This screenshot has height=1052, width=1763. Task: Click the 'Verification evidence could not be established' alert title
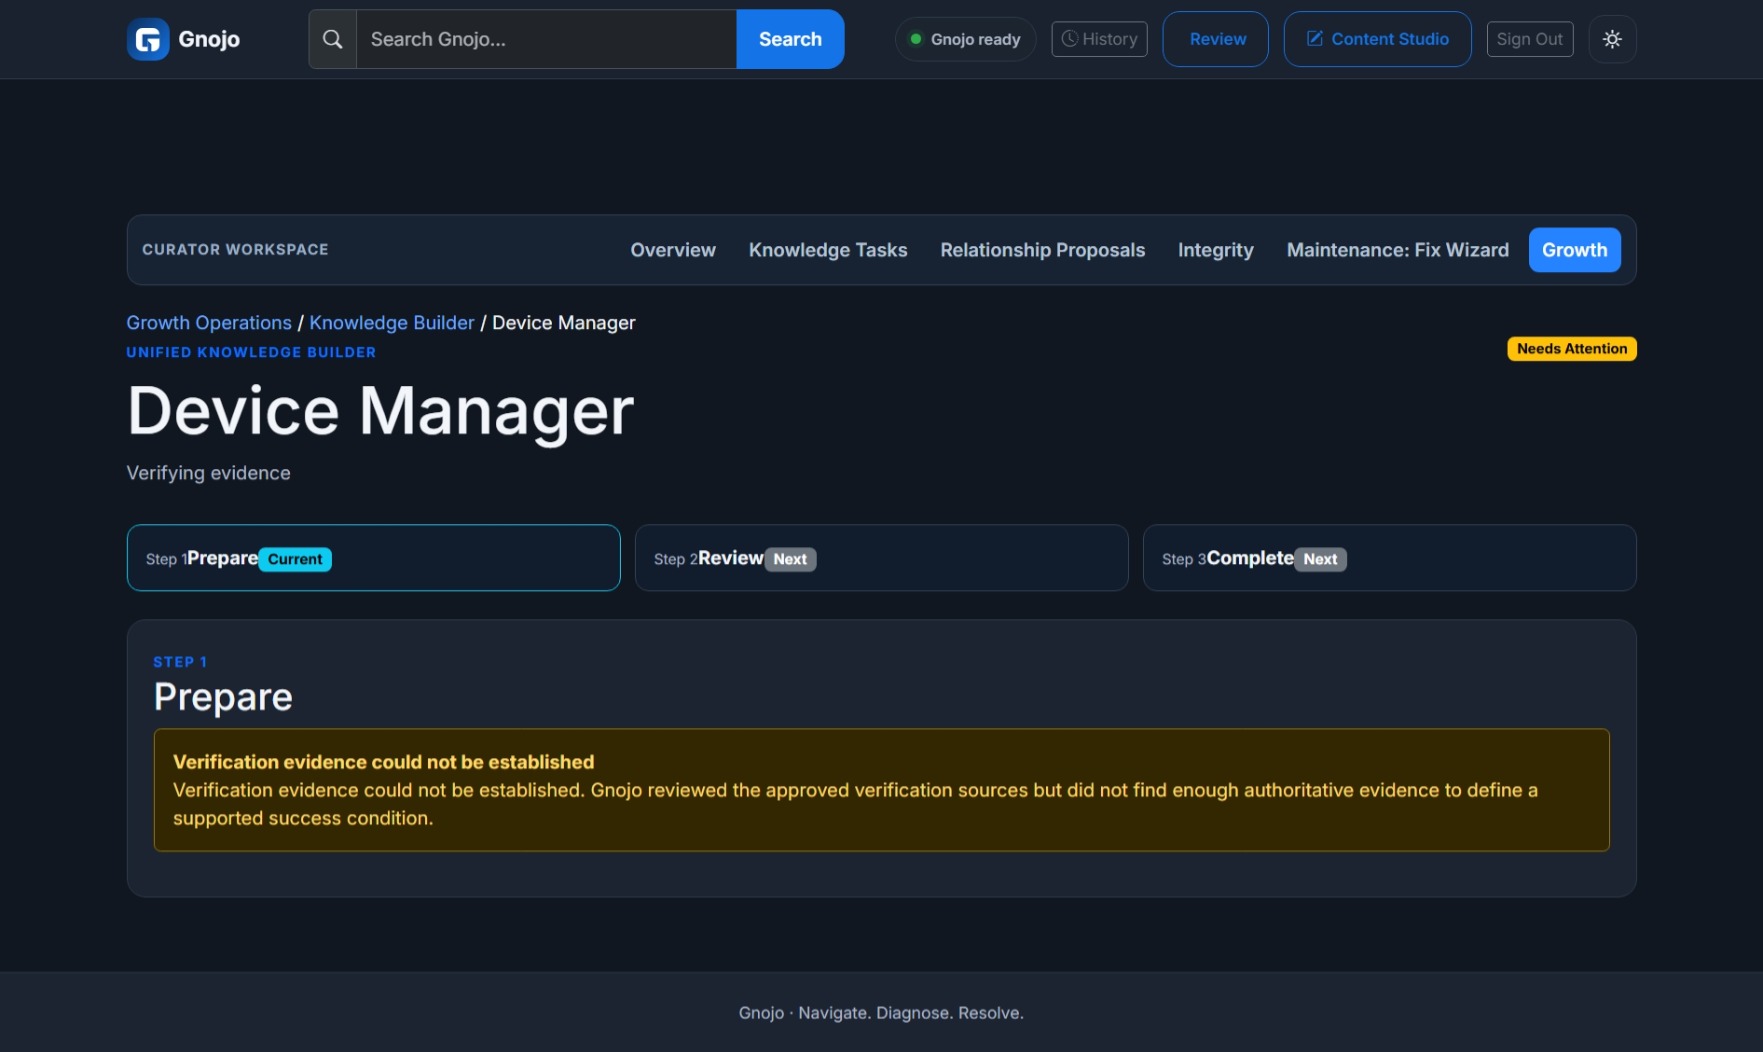[383, 762]
